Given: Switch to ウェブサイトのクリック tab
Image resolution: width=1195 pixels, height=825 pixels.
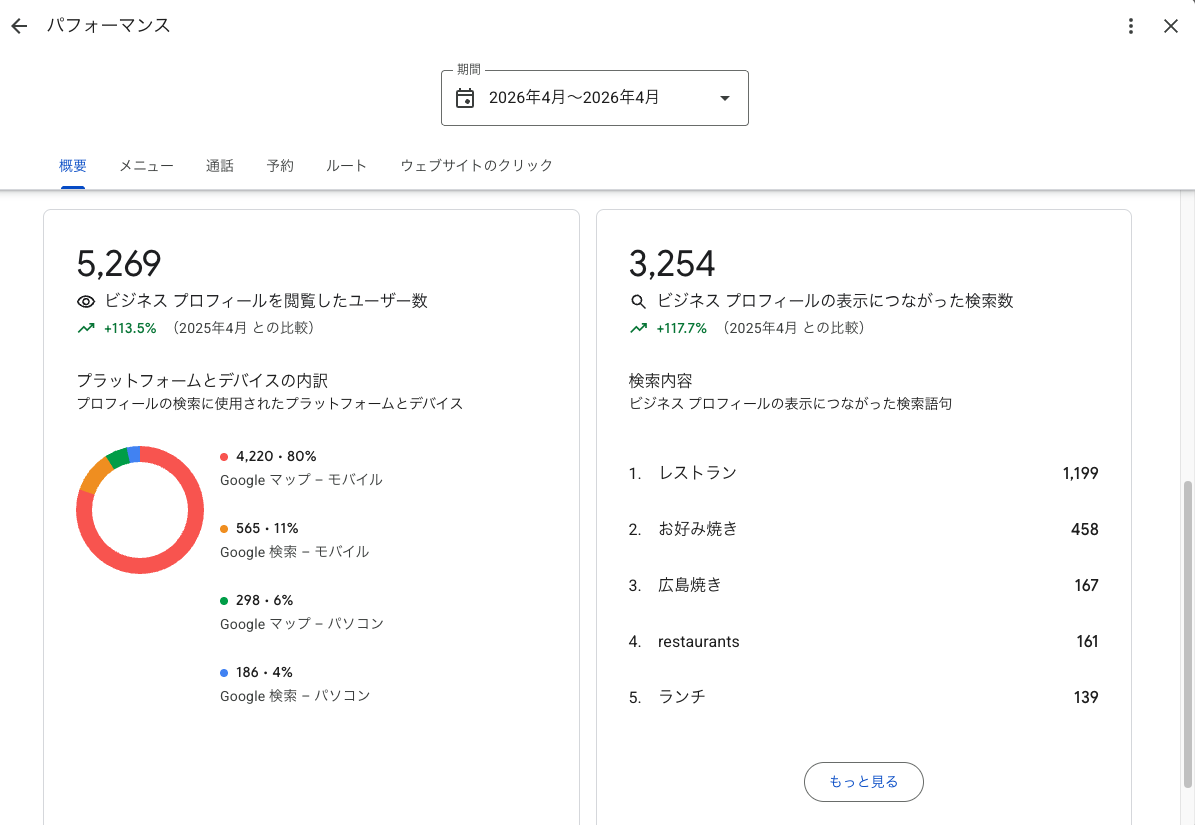Looking at the screenshot, I should click(476, 165).
